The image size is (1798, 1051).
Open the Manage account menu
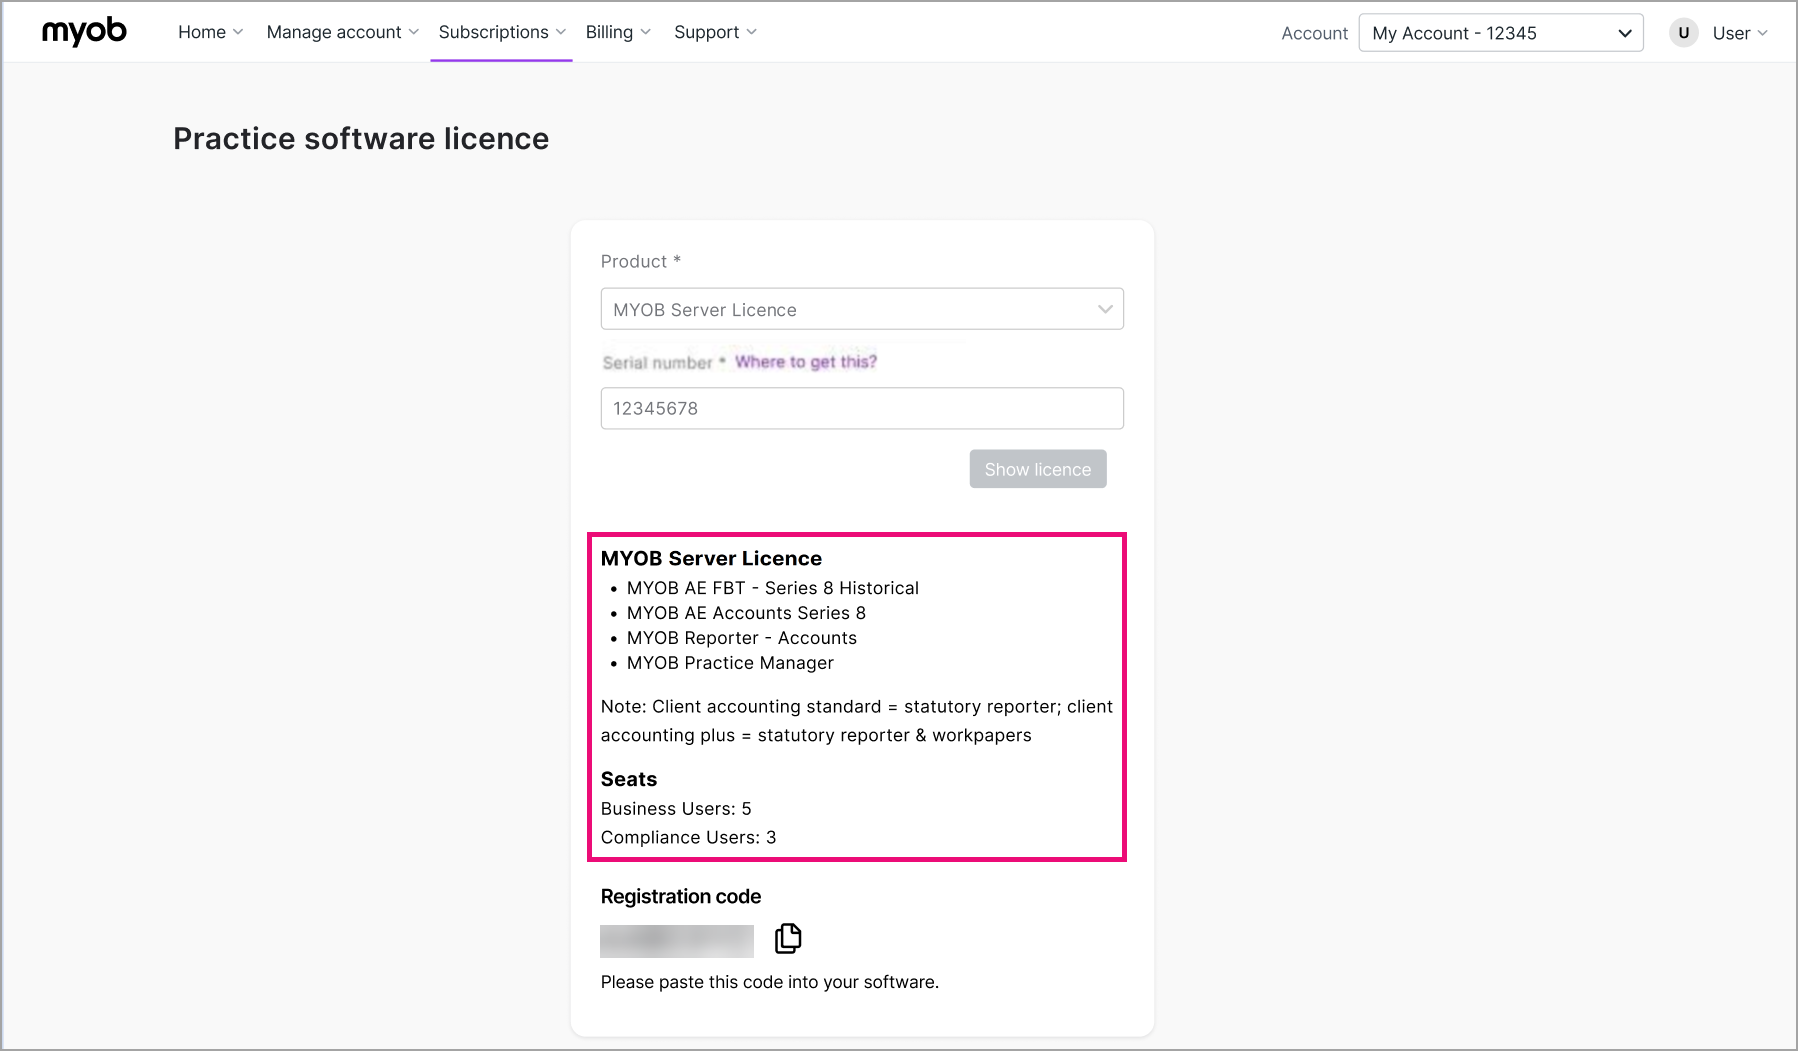tap(342, 32)
